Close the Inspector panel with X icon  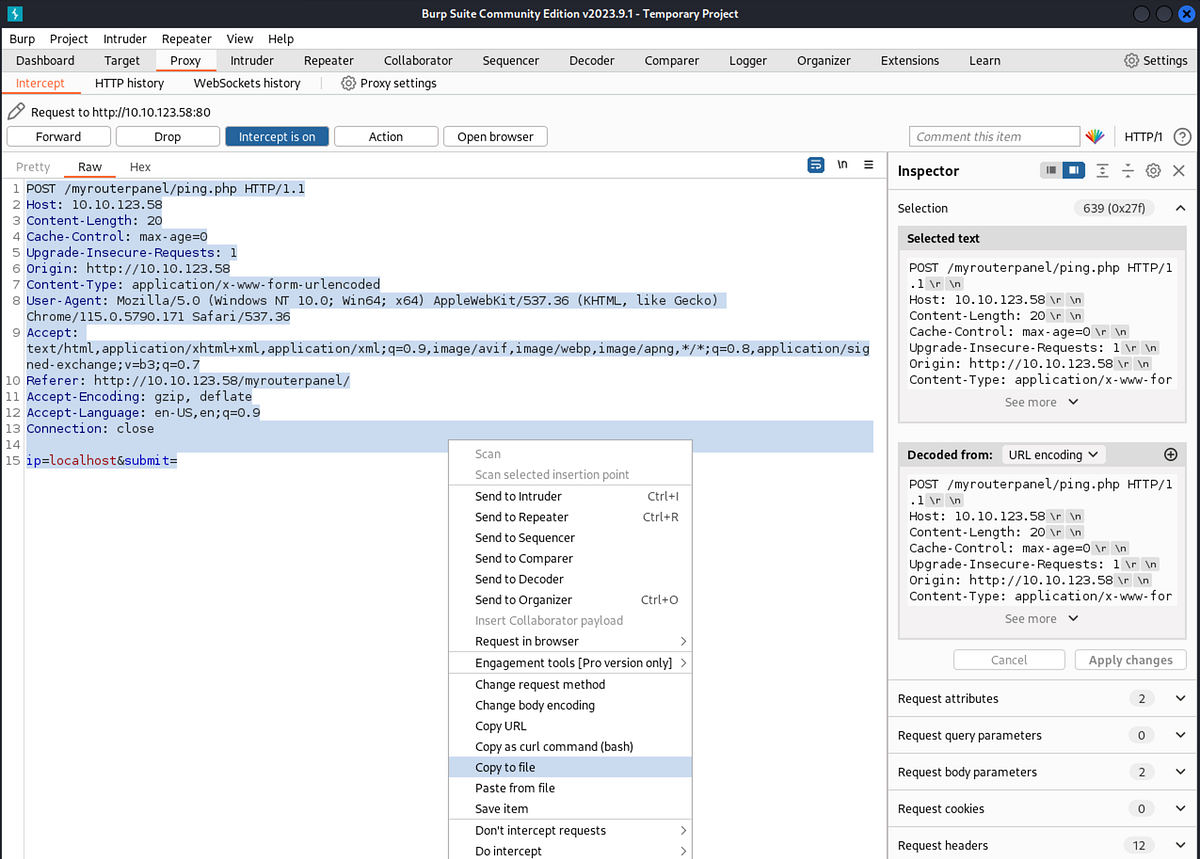(x=1179, y=171)
